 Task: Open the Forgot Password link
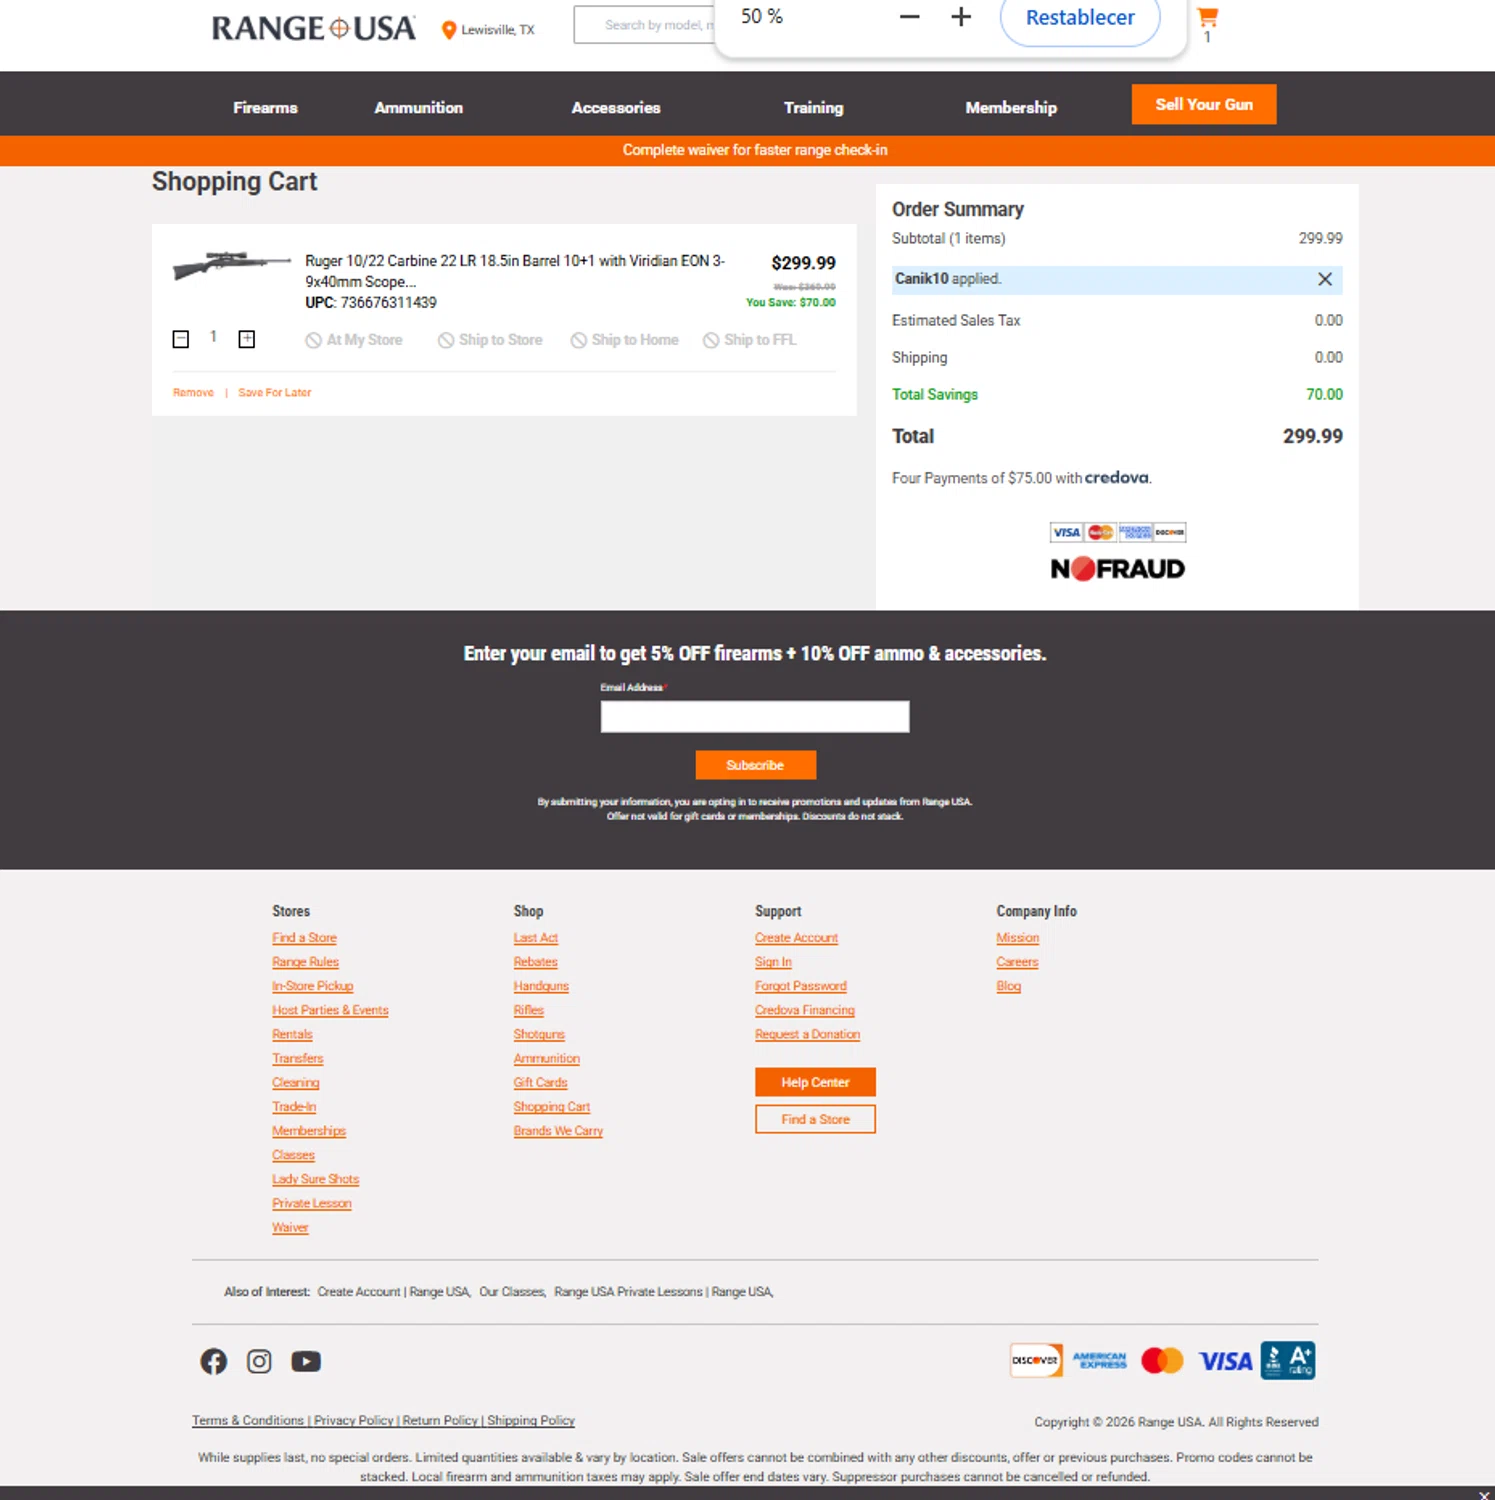(800, 986)
